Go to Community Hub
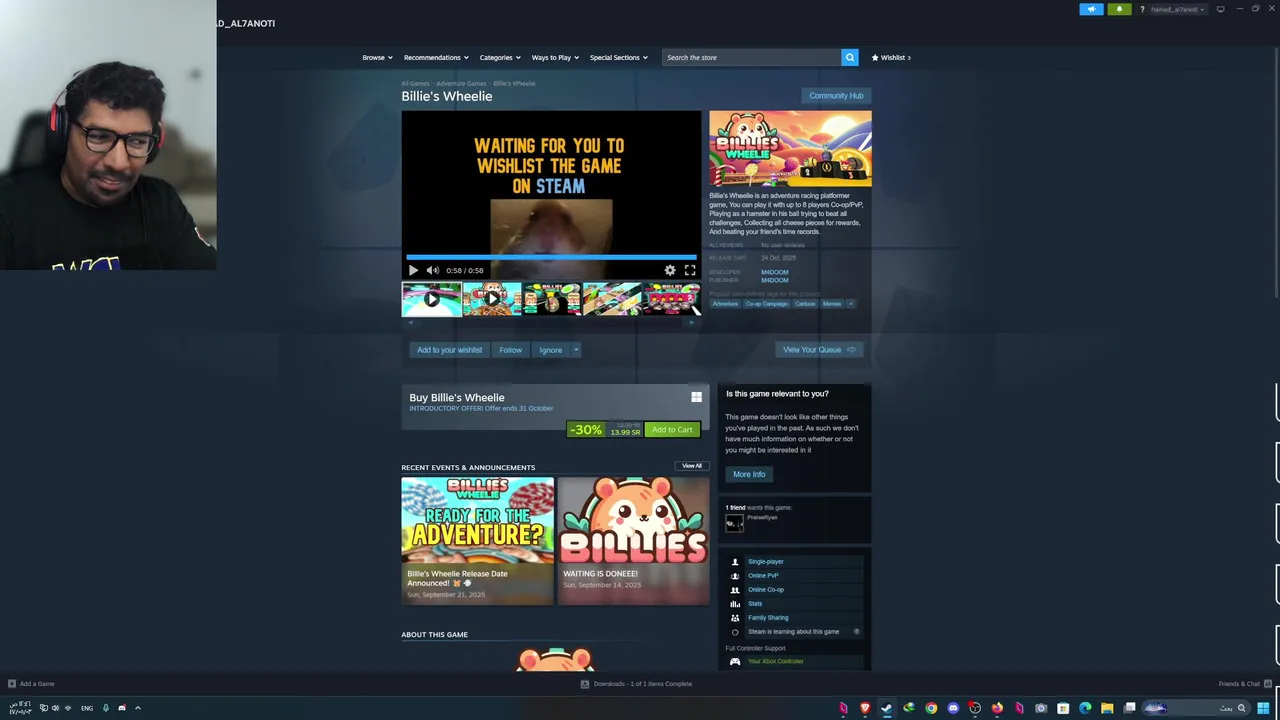Image resolution: width=1280 pixels, height=720 pixels. tap(836, 96)
